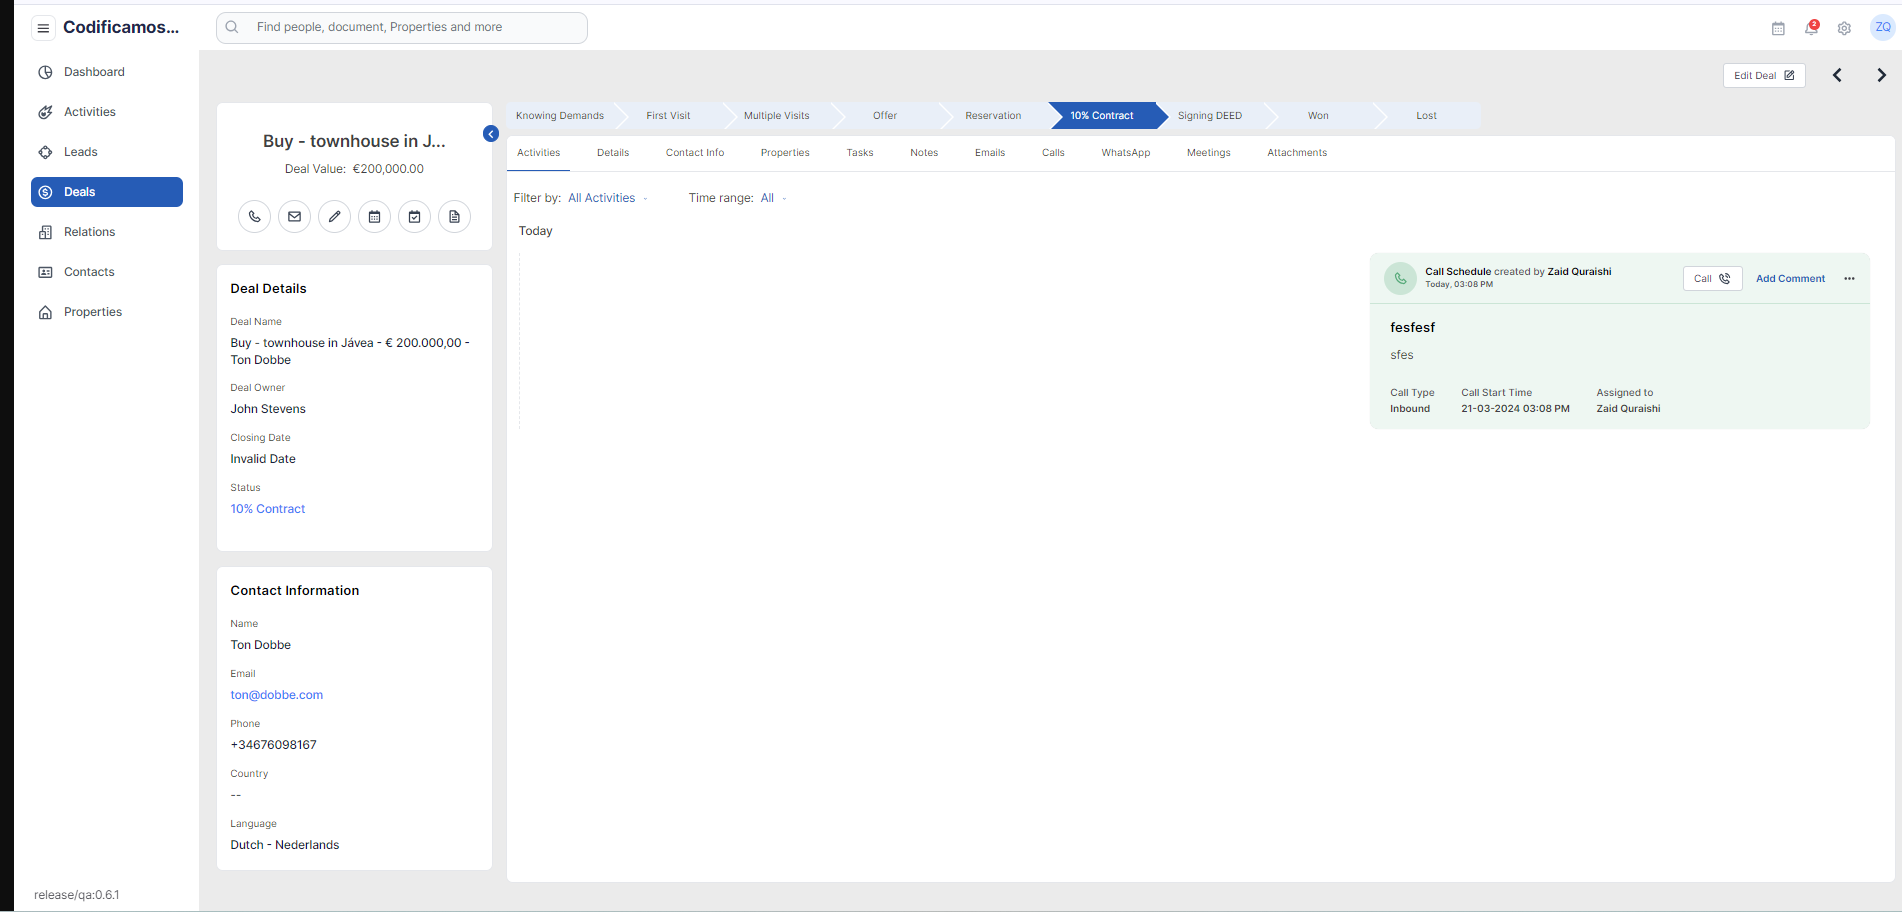Focus the global search input field
Image resolution: width=1902 pixels, height=912 pixels.
(410, 28)
